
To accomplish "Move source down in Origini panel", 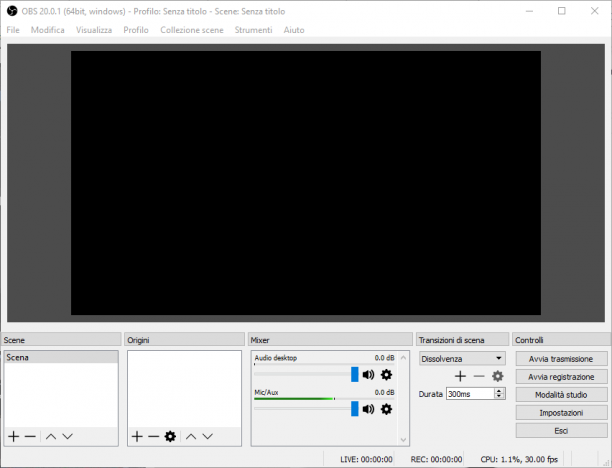I will click(x=208, y=436).
